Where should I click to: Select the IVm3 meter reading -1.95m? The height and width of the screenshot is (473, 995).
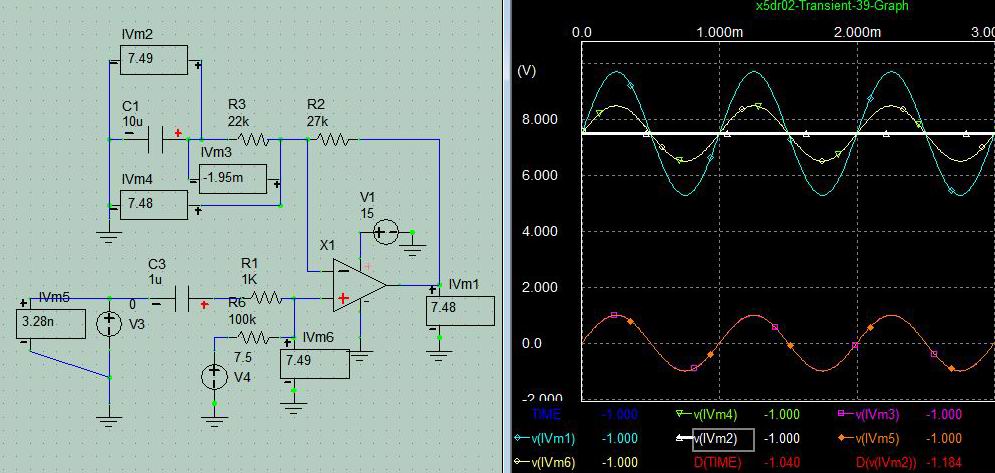pyautogui.click(x=233, y=178)
